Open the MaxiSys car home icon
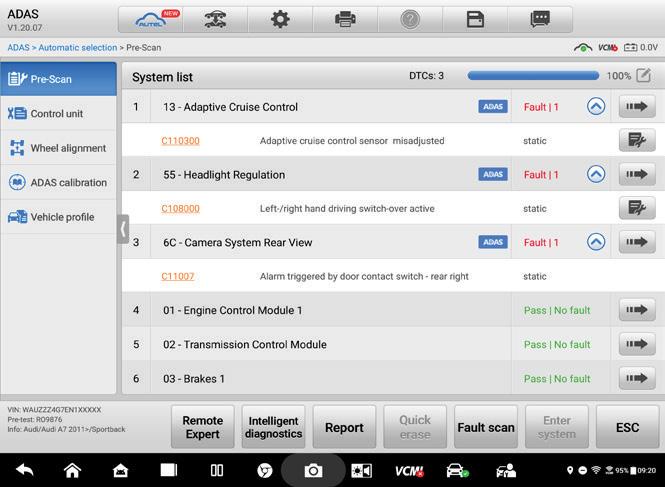Viewport: 665px width, 487px height. click(x=120, y=470)
